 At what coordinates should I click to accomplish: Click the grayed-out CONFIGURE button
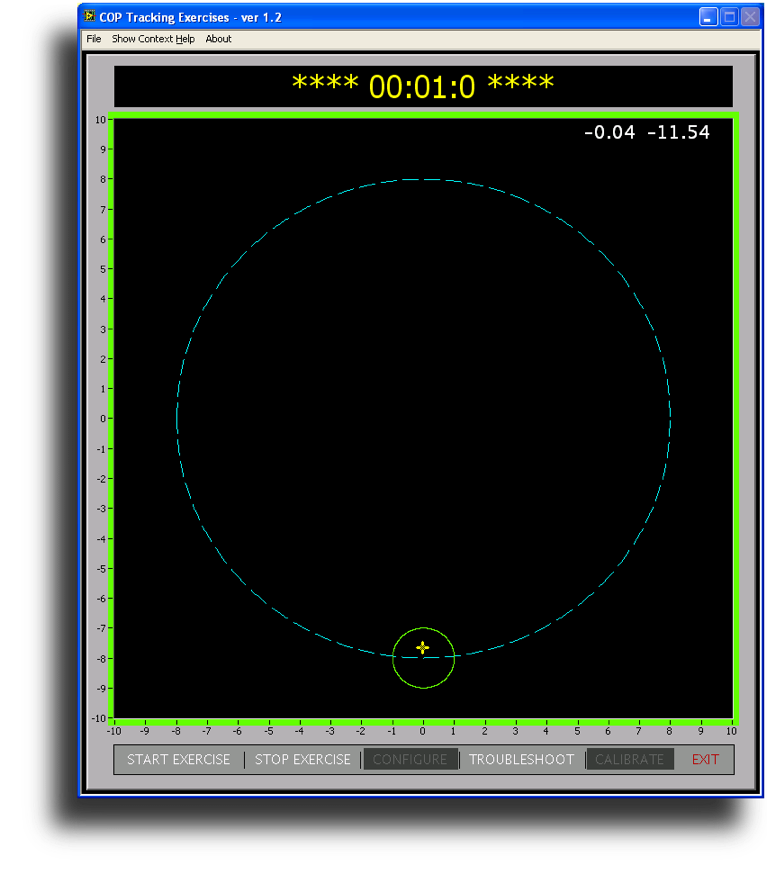pyautogui.click(x=410, y=760)
